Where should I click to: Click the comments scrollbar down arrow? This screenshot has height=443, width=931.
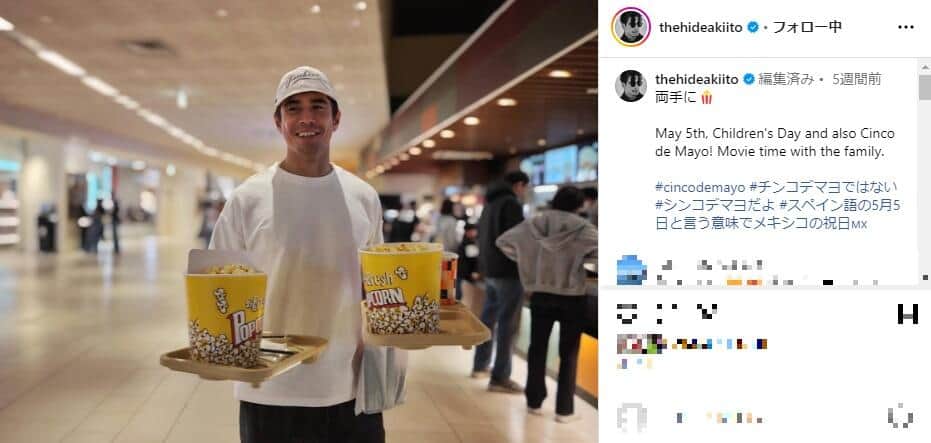(x=925, y=277)
